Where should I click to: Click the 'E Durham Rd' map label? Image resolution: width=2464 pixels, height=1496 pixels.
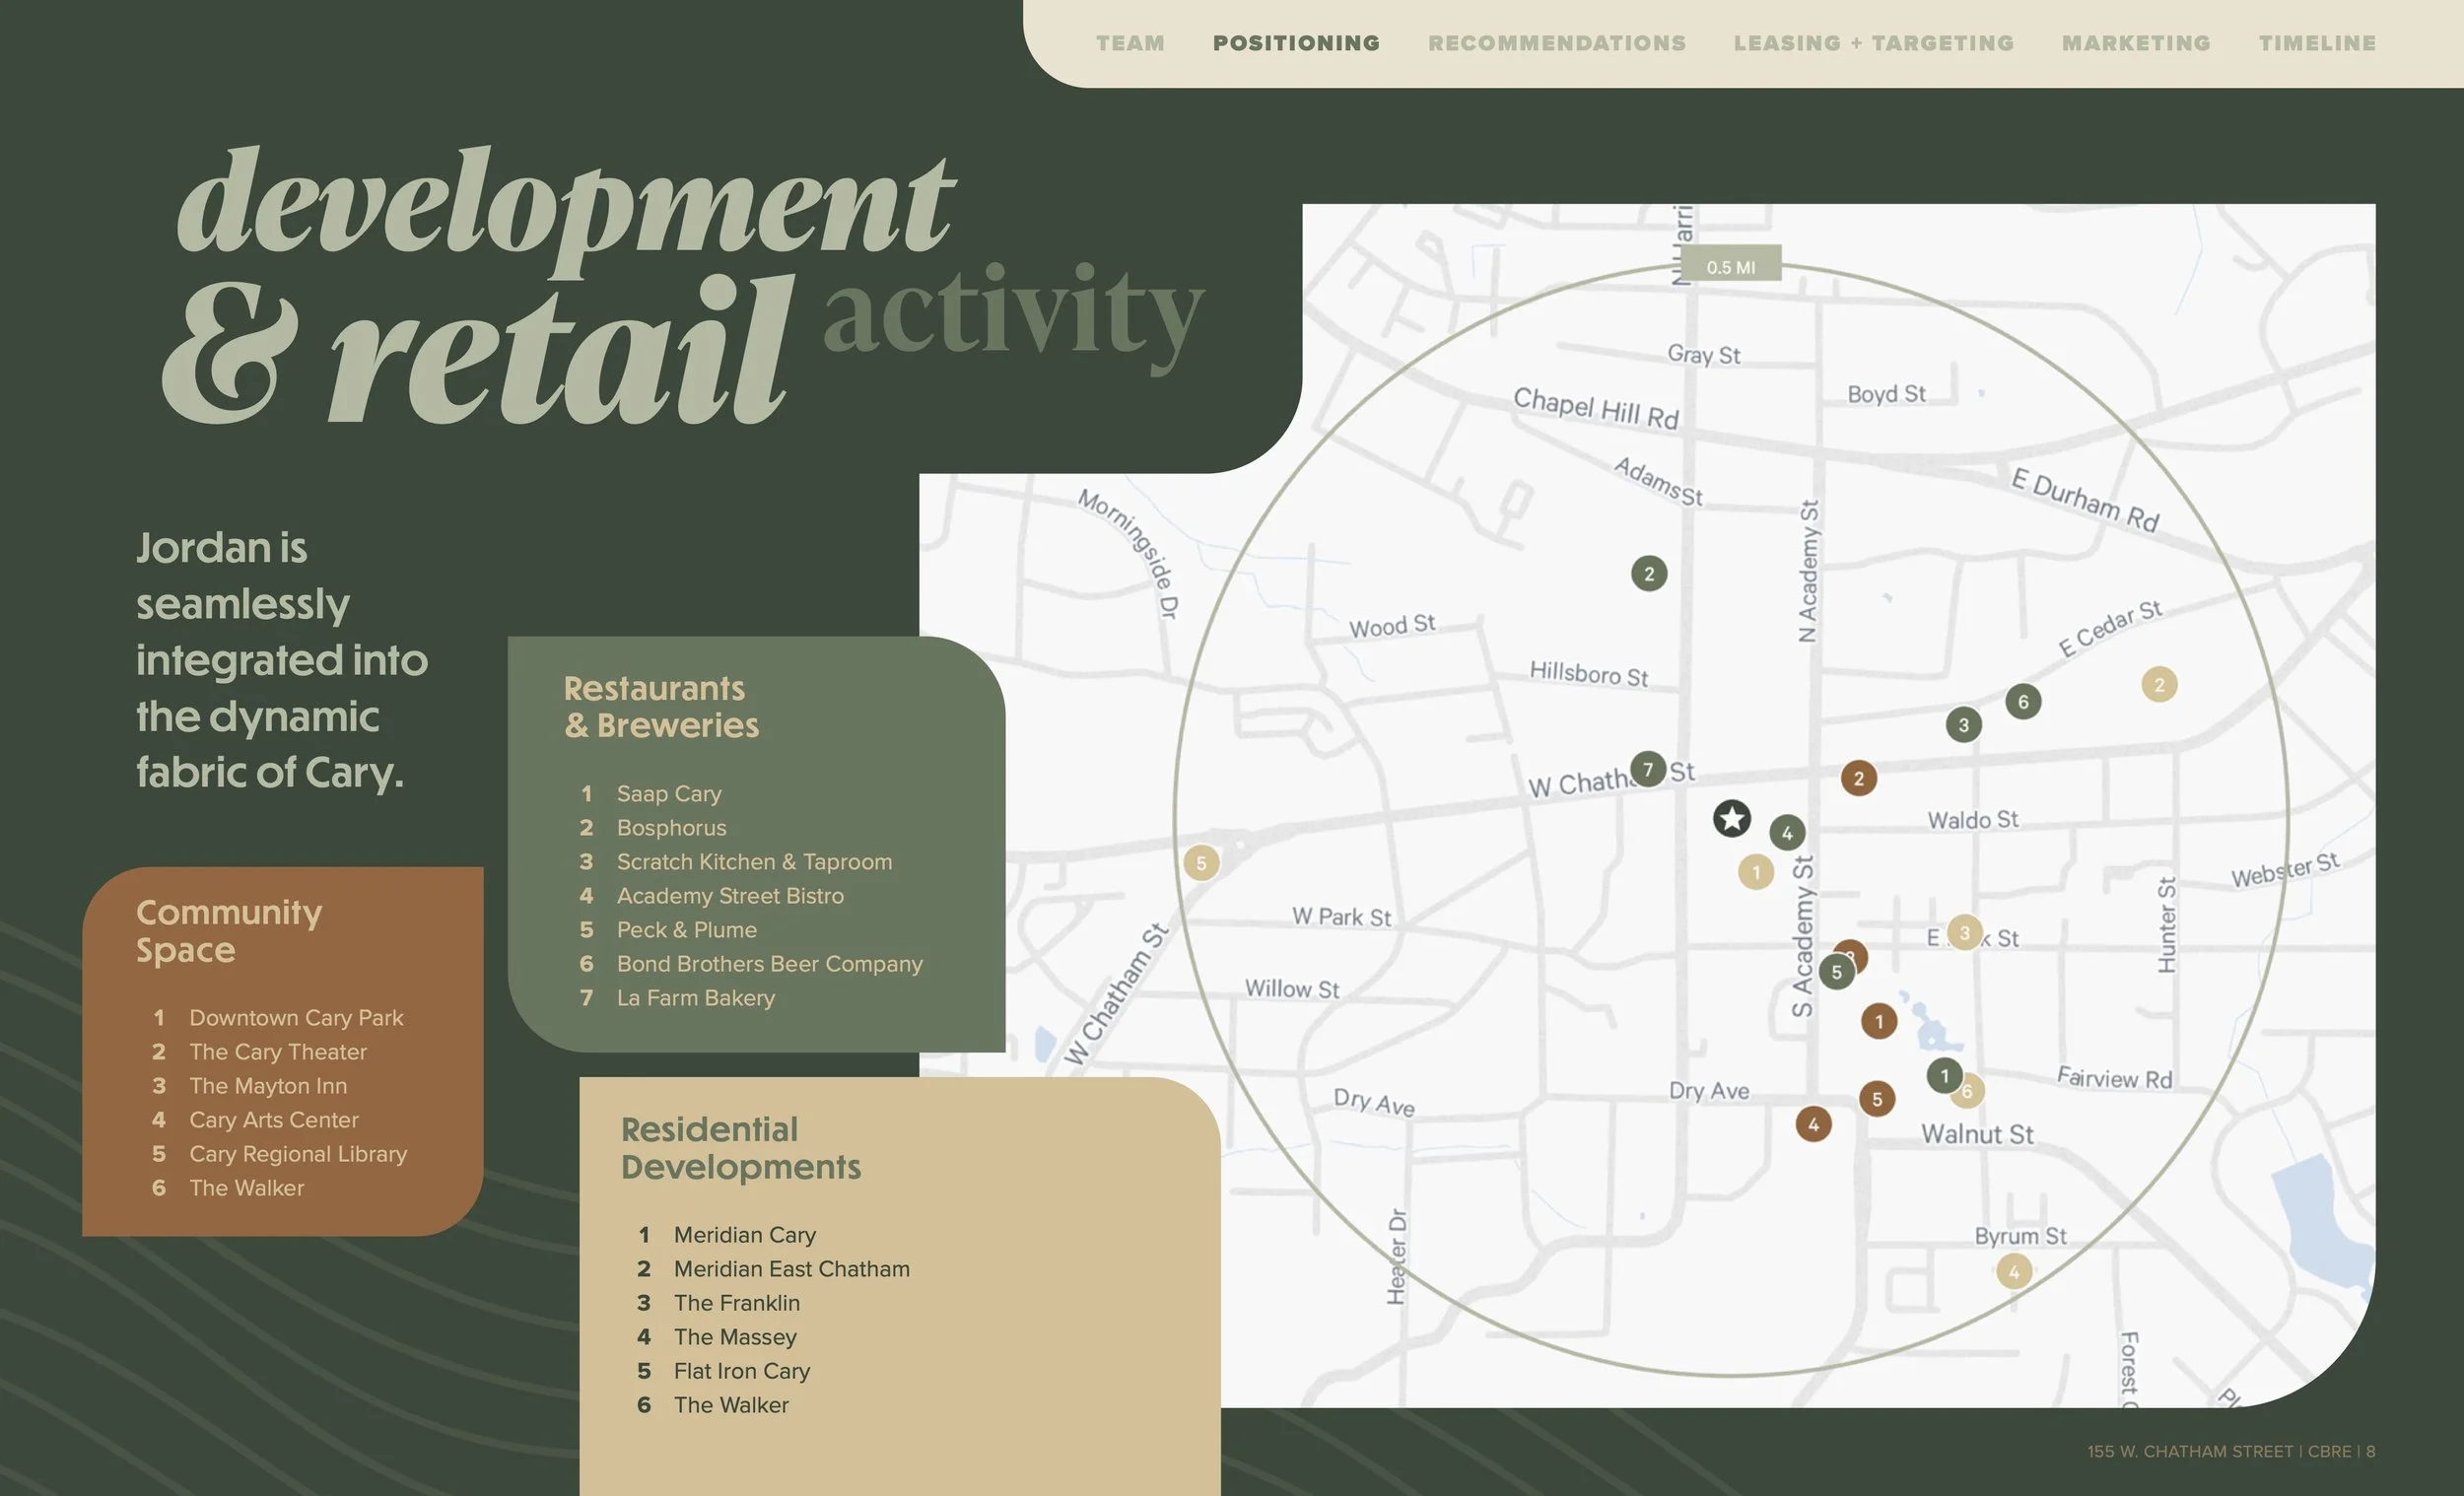tap(2085, 499)
